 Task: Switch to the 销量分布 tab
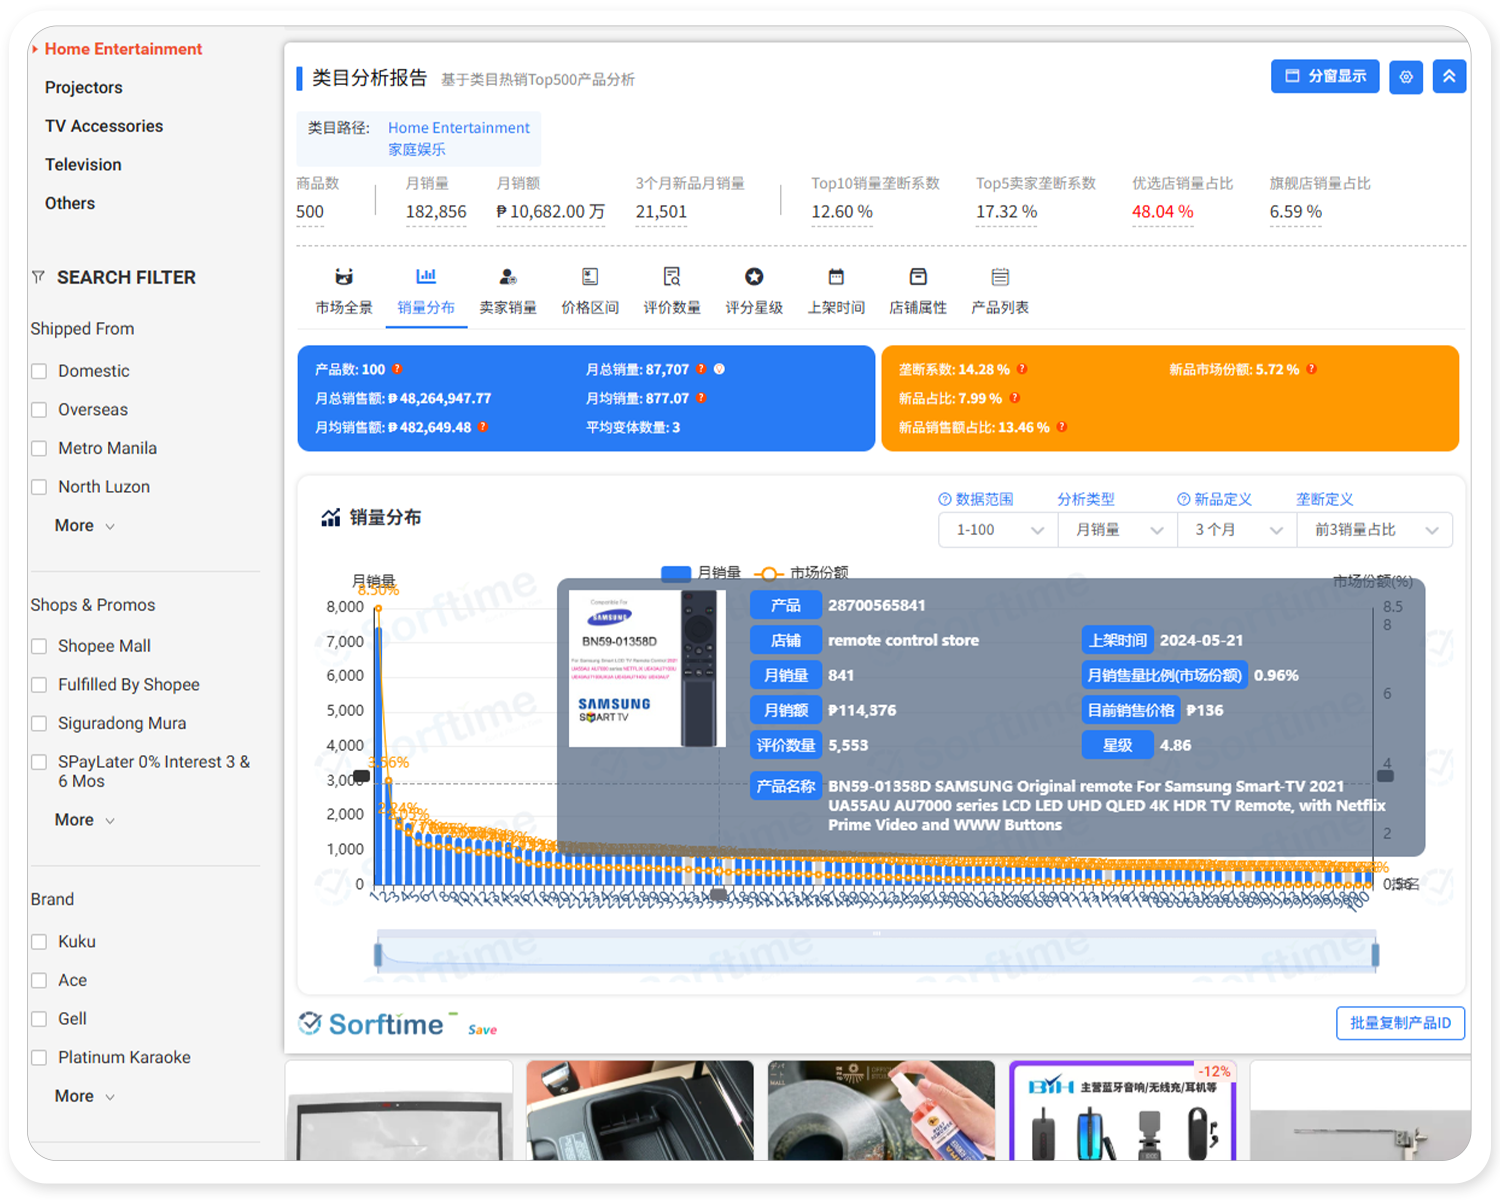(x=426, y=290)
